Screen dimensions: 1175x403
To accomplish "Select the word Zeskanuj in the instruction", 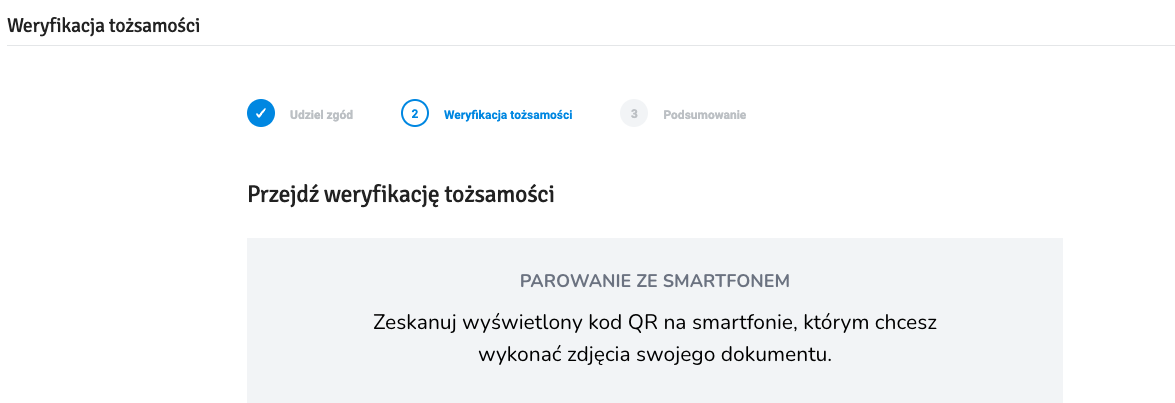I will pyautogui.click(x=414, y=324).
